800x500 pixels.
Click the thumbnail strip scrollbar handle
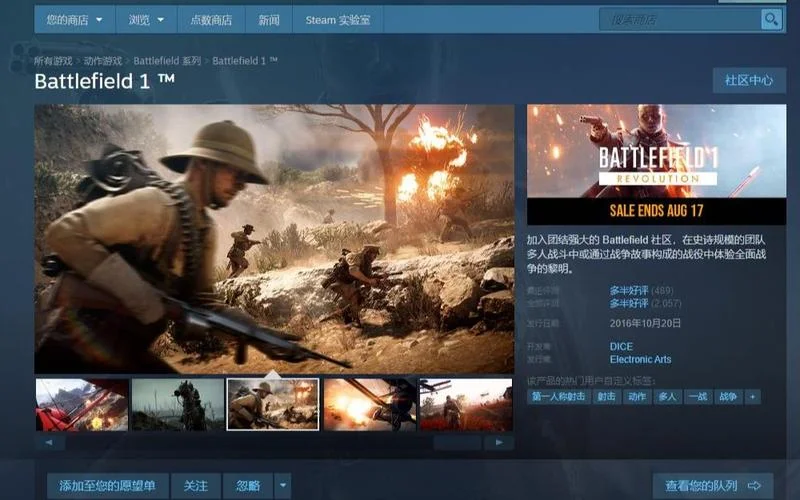click(x=457, y=442)
